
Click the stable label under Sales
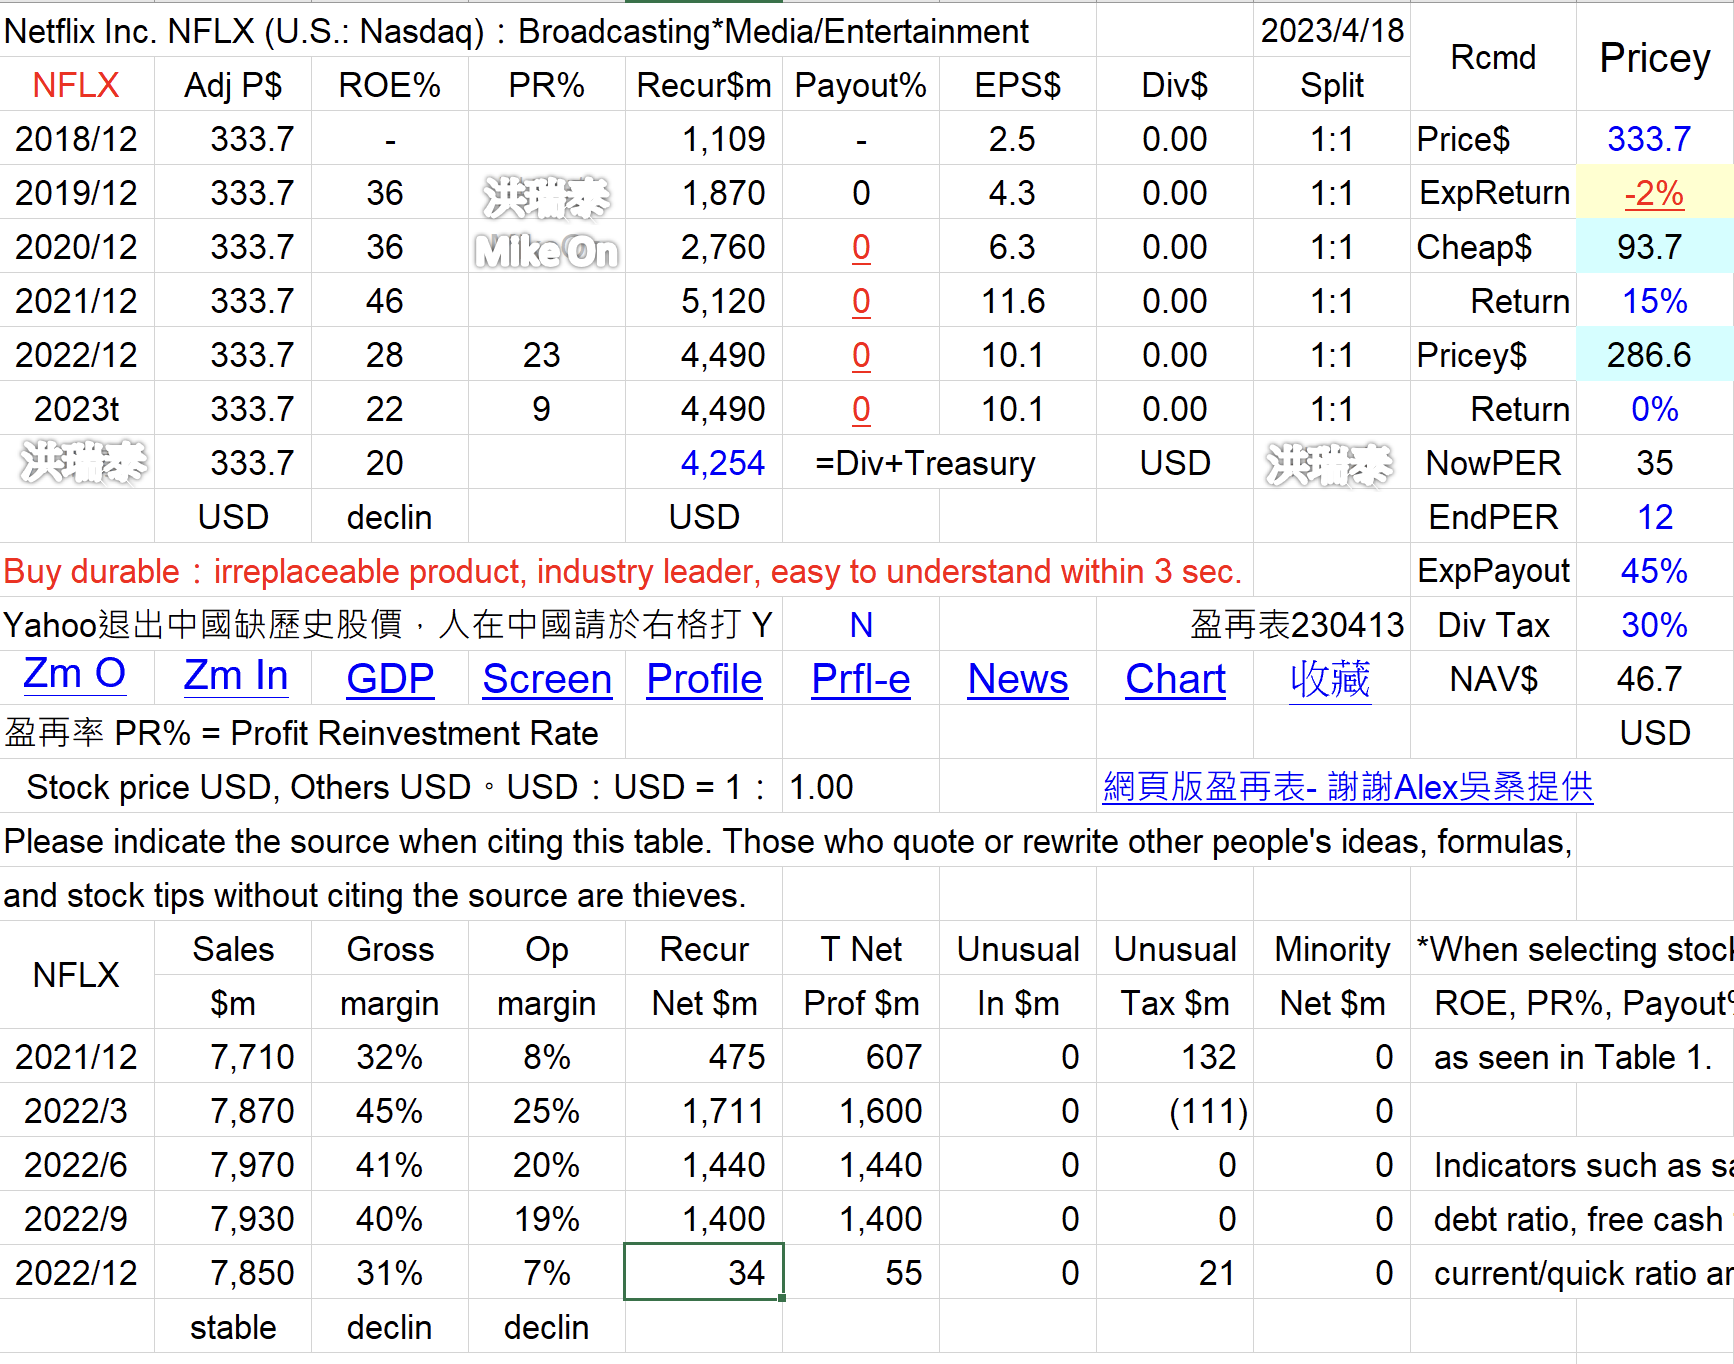(x=233, y=1327)
